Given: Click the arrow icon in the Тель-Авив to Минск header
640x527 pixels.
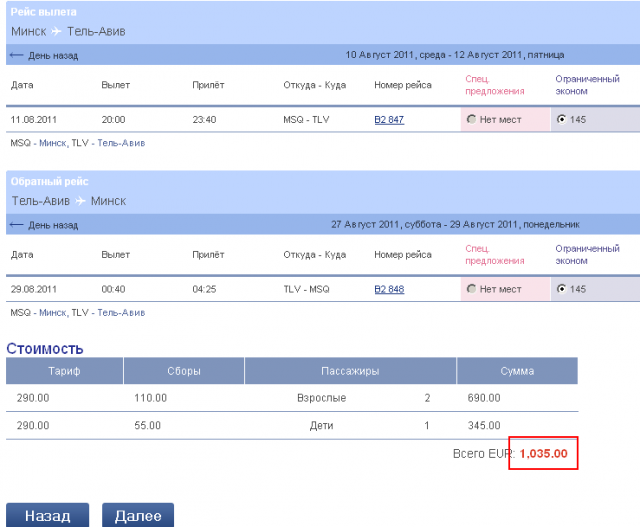Looking at the screenshot, I should [x=79, y=201].
